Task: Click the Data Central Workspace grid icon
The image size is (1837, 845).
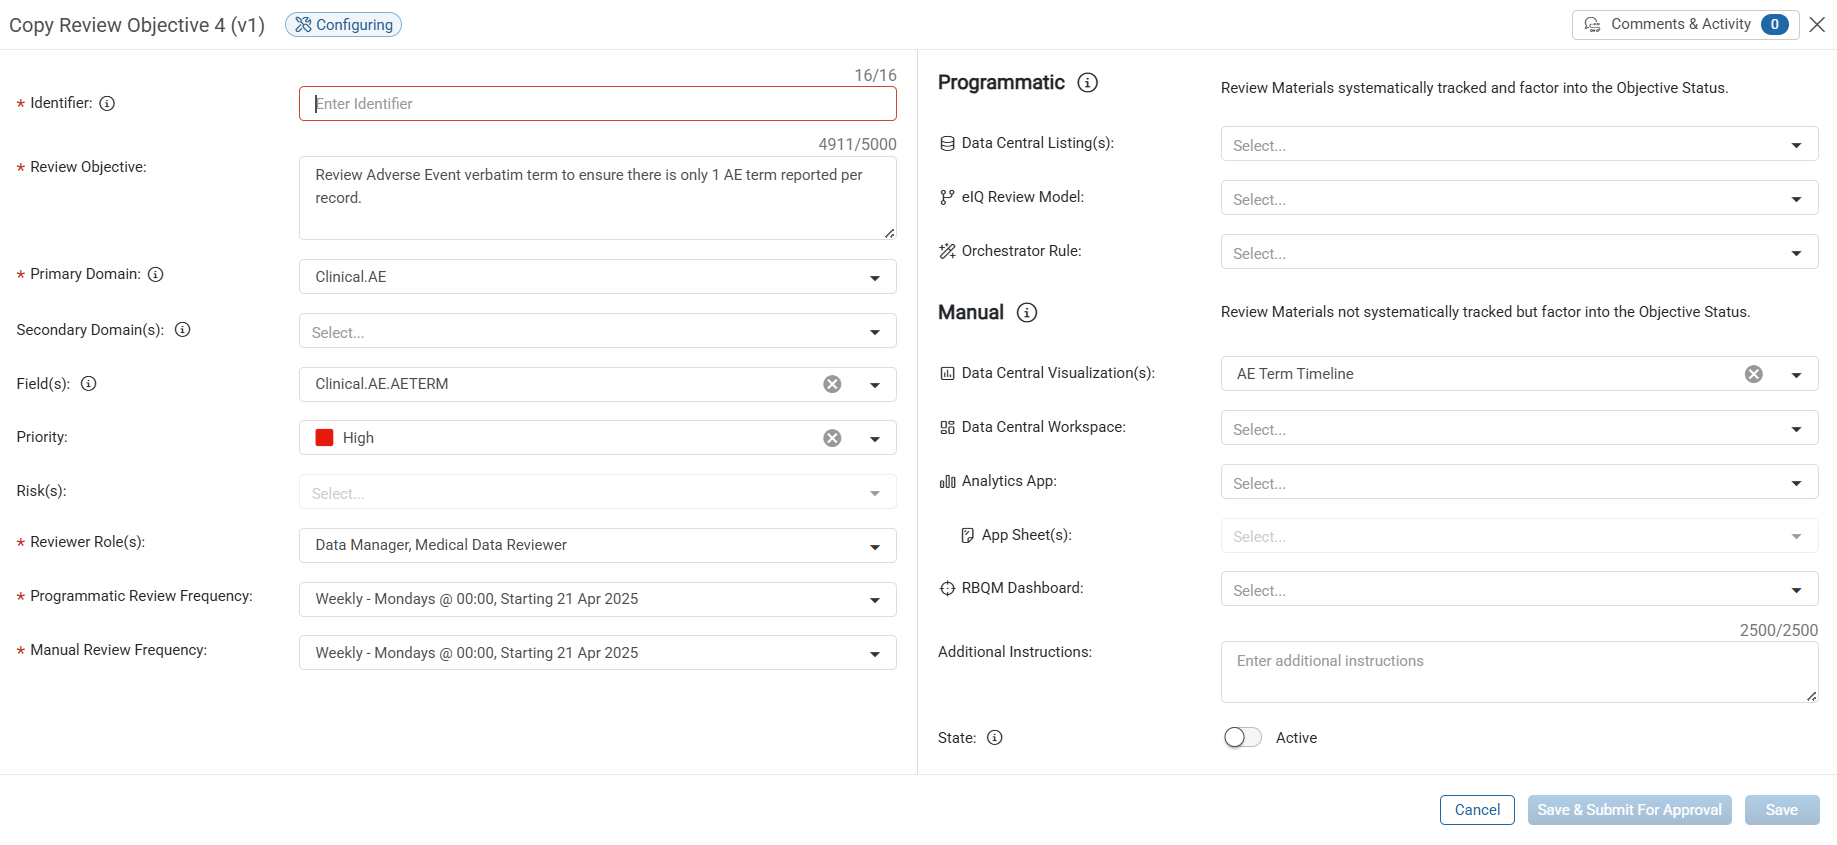Action: coord(947,427)
